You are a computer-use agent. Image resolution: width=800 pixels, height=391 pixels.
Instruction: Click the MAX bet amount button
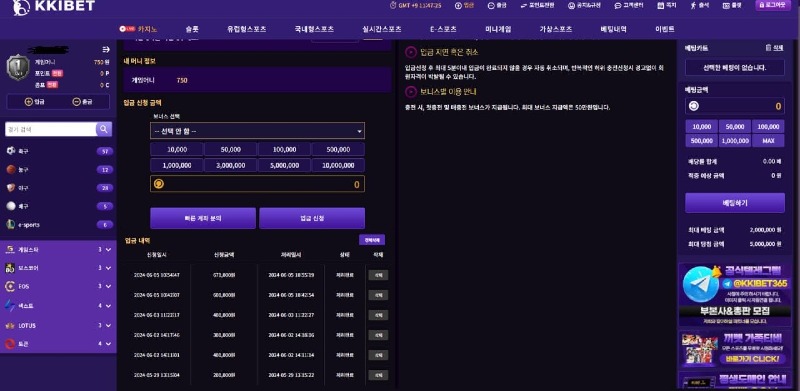[x=768, y=140]
